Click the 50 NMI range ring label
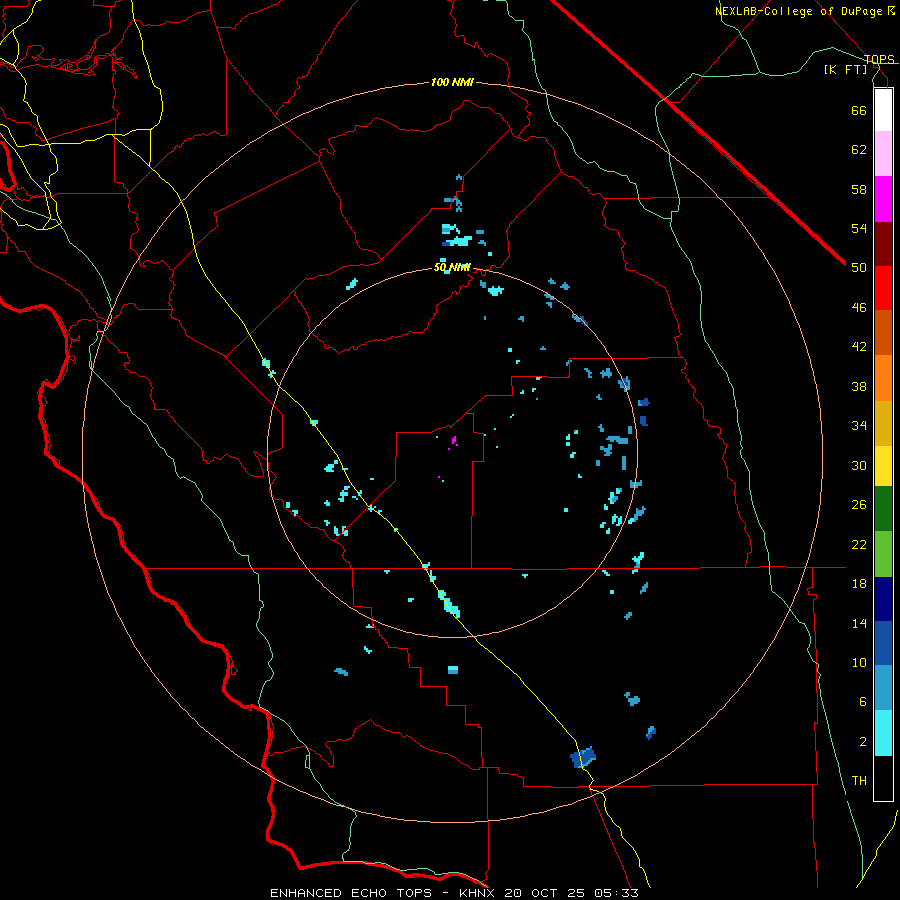The width and height of the screenshot is (900, 900). click(452, 267)
